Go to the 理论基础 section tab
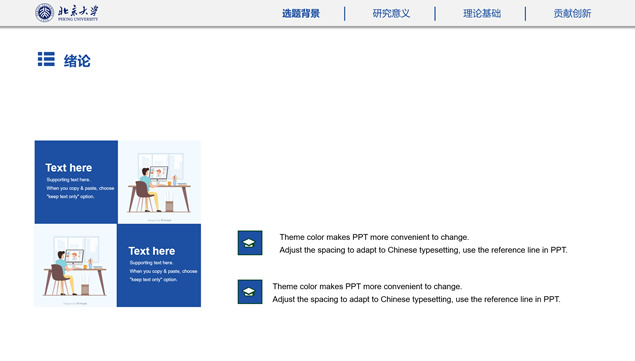The height and width of the screenshot is (361, 635). (x=482, y=13)
